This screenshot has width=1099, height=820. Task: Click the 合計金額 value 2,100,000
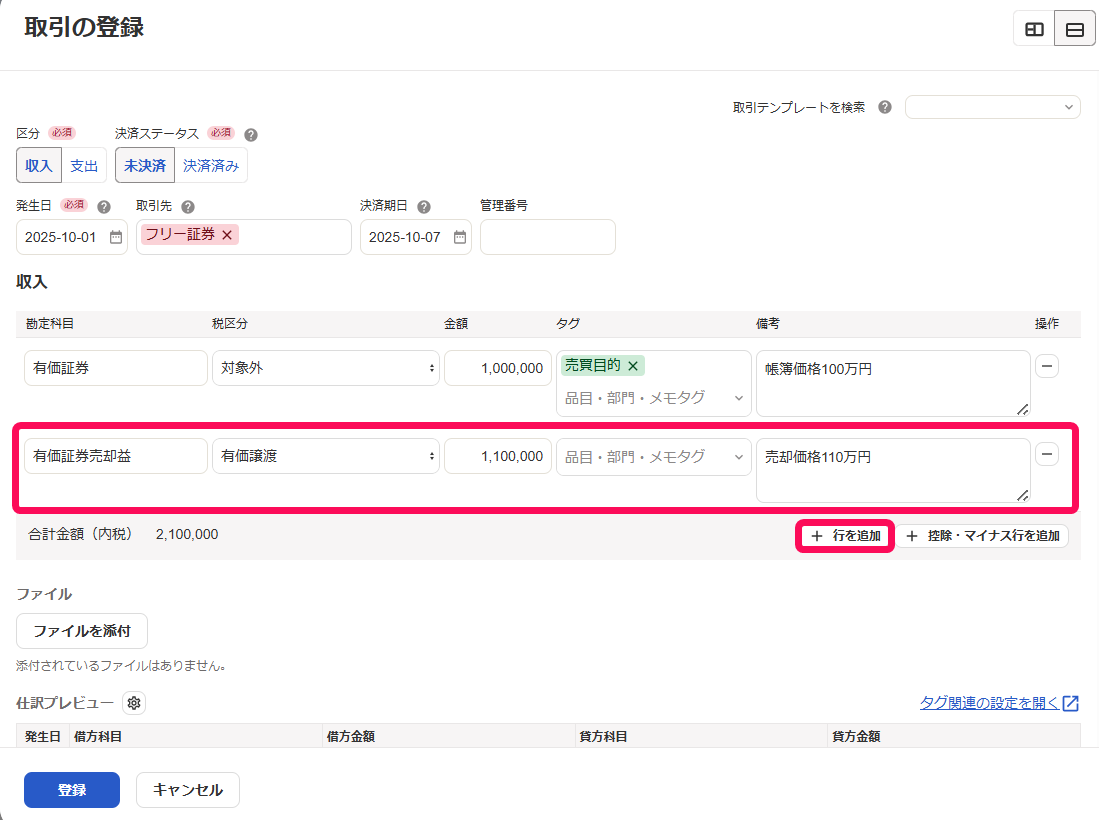tap(186, 535)
